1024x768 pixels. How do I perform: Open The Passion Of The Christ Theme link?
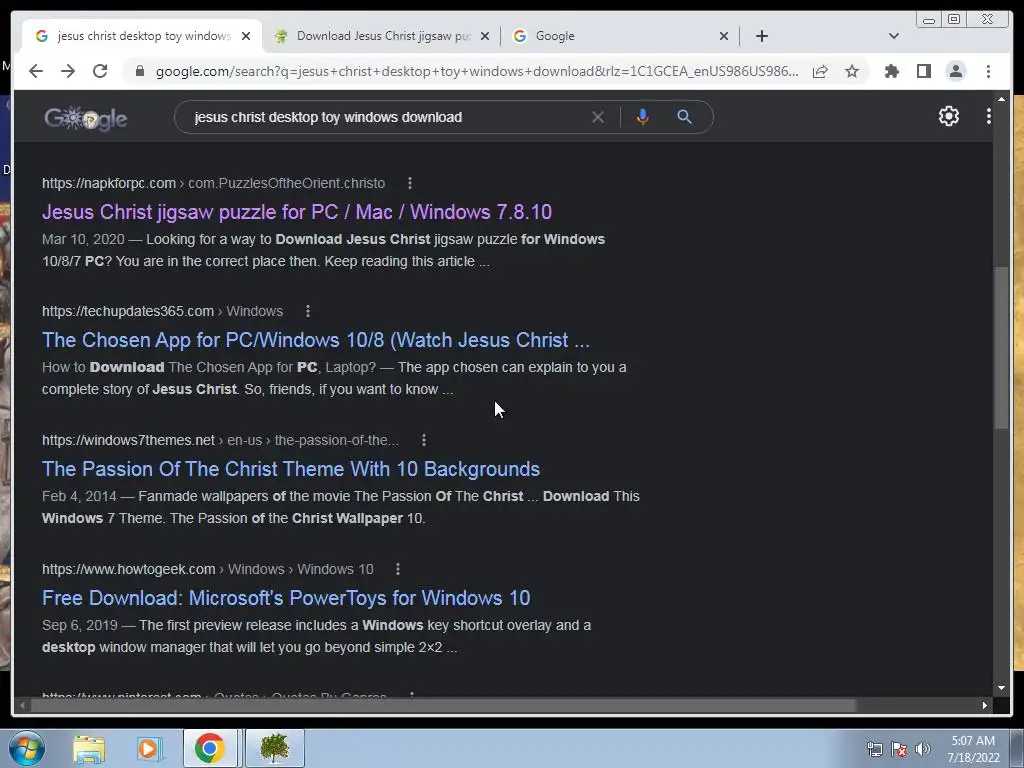(x=291, y=469)
